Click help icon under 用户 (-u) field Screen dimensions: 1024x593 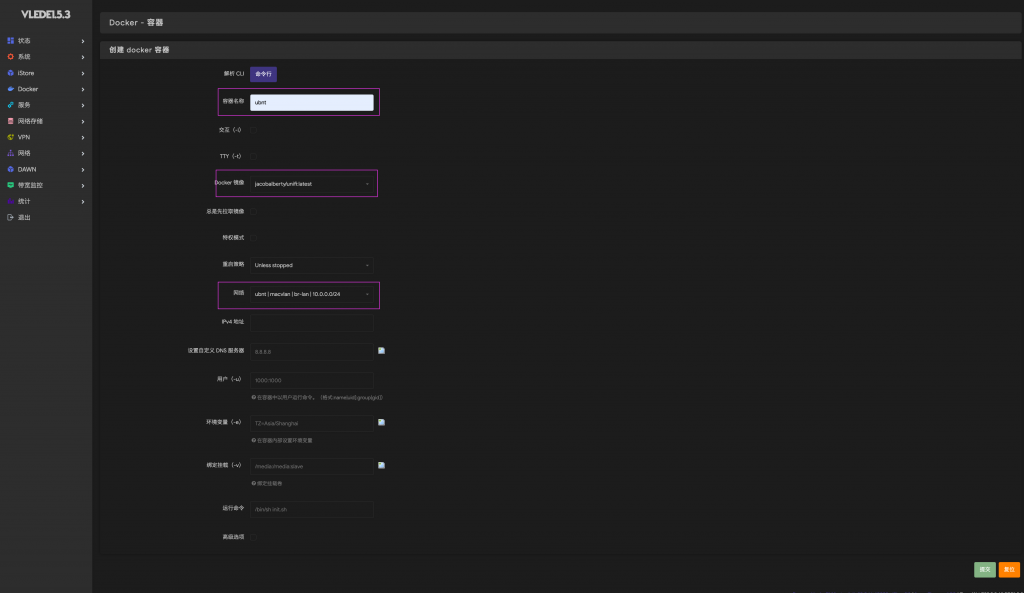coord(253,397)
